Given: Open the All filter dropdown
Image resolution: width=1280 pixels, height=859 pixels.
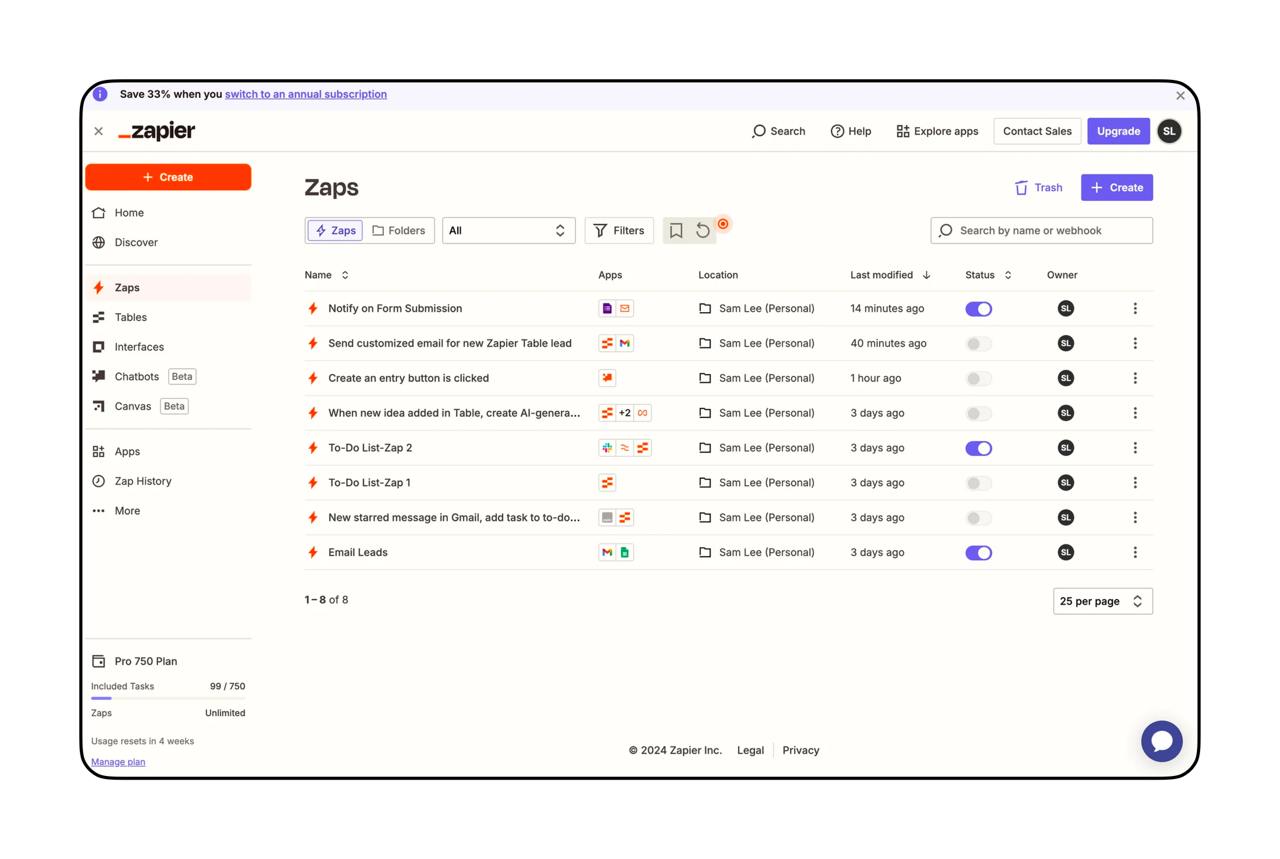Looking at the screenshot, I should click(509, 231).
